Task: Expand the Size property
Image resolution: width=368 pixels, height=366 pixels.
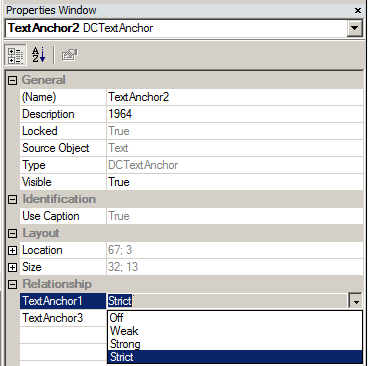Action: [12, 267]
